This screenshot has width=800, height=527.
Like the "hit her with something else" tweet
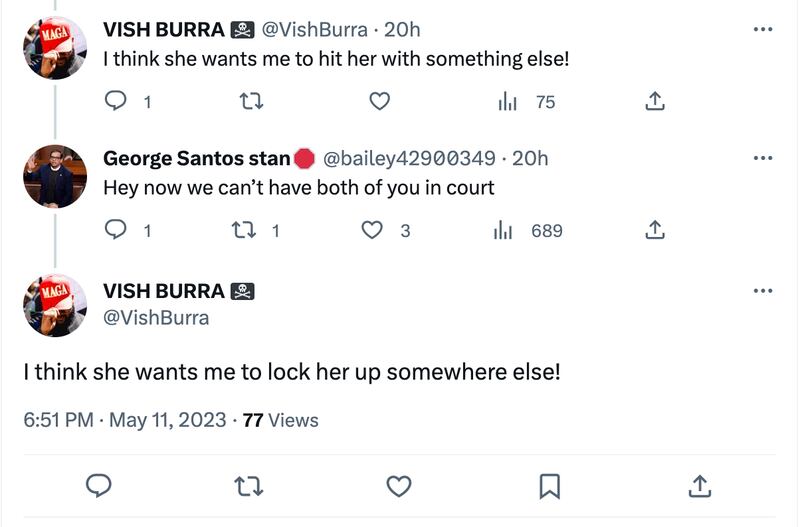coord(379,102)
